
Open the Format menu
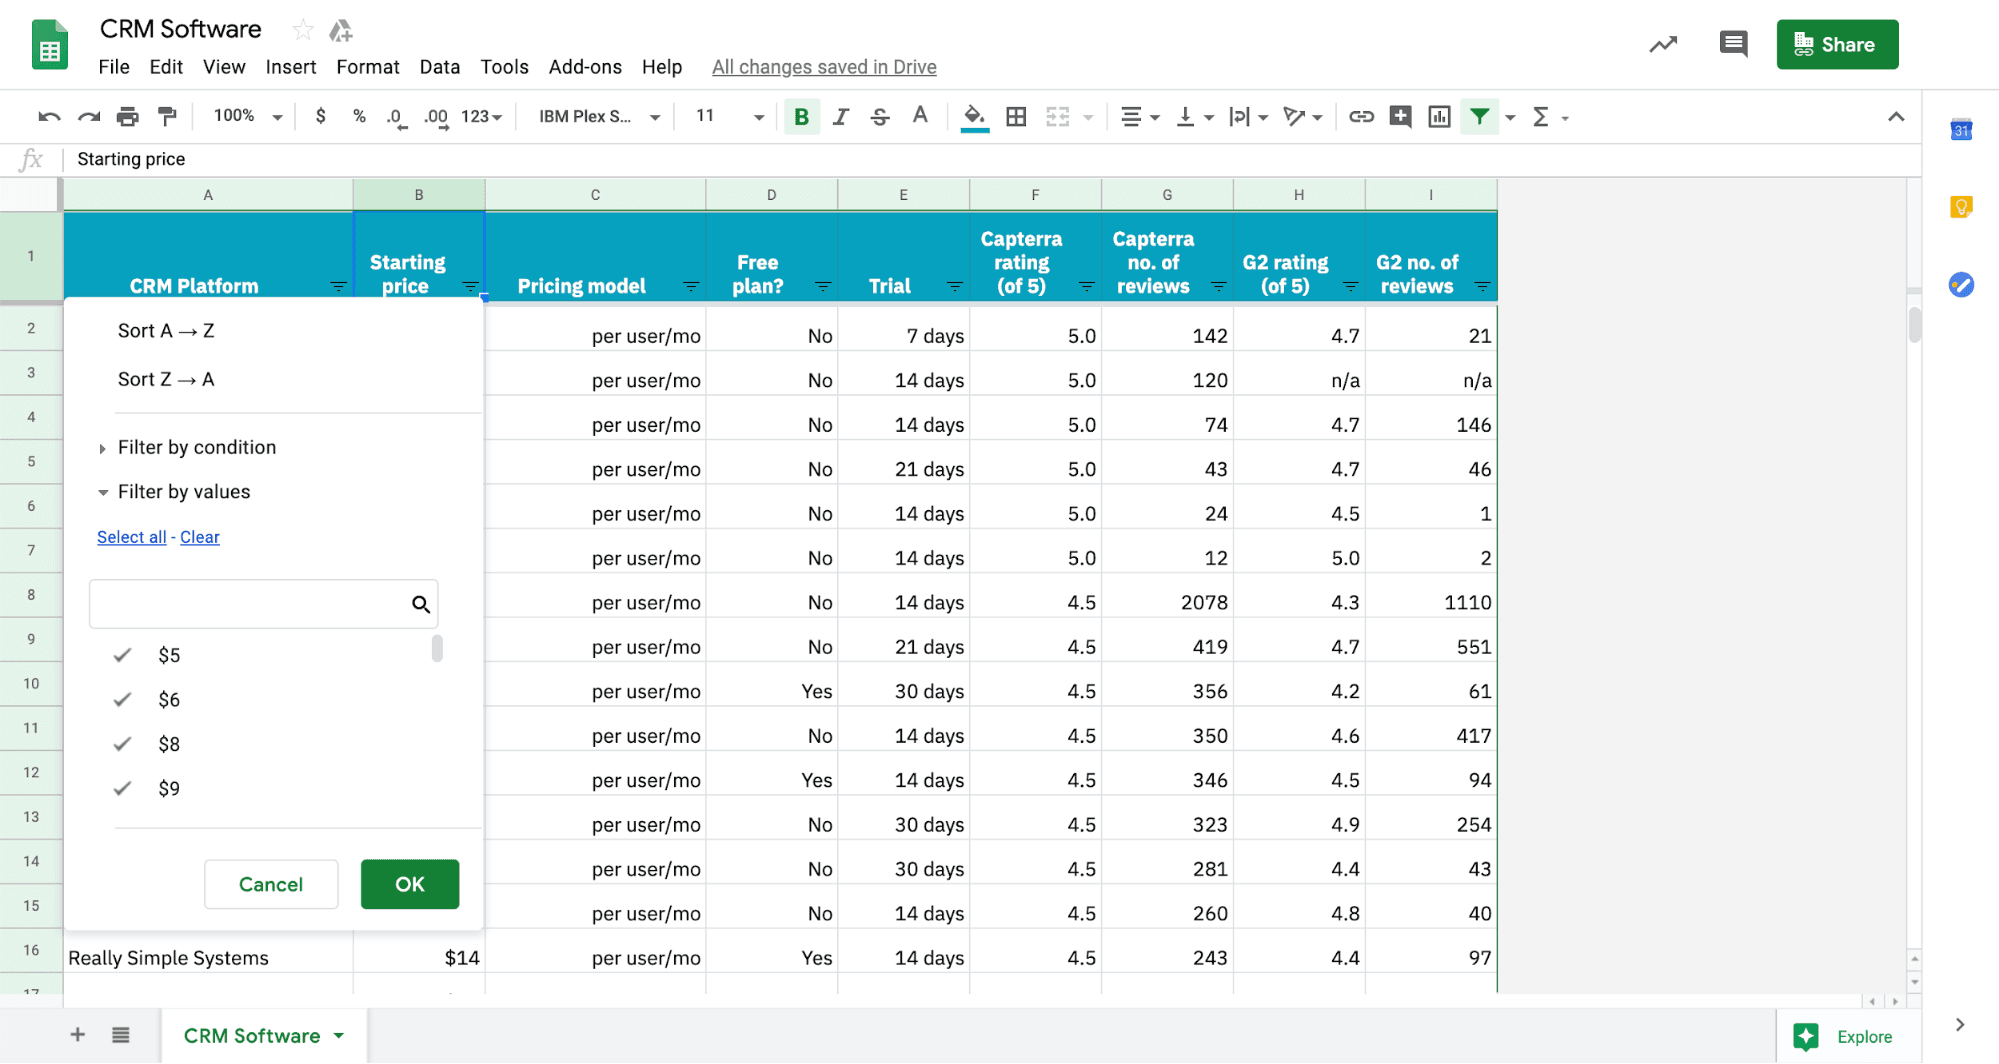(367, 67)
